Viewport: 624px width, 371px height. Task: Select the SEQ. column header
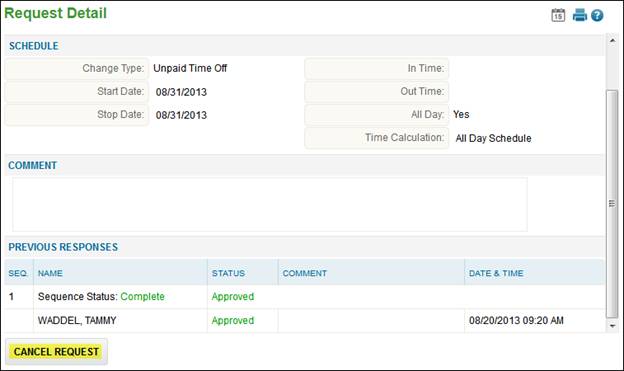18,273
